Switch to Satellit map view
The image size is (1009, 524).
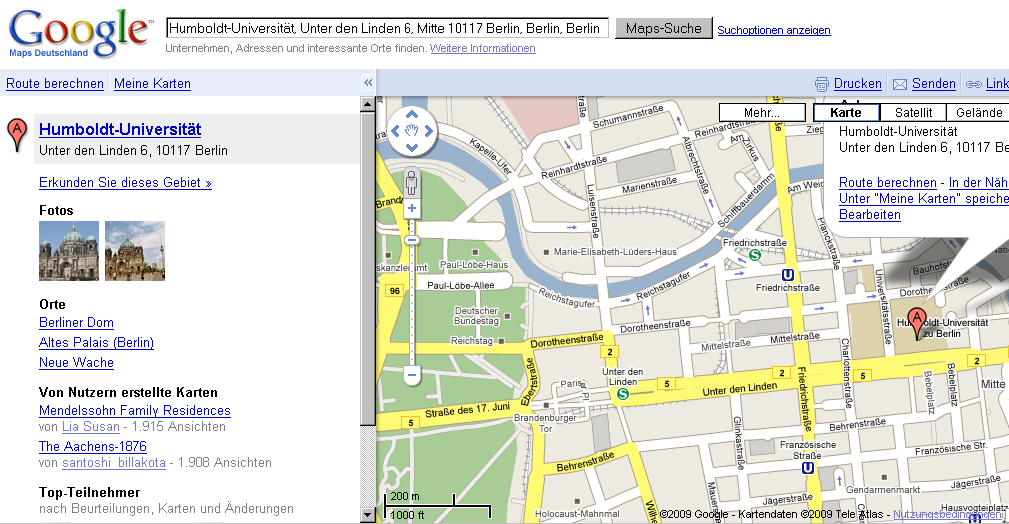click(913, 113)
